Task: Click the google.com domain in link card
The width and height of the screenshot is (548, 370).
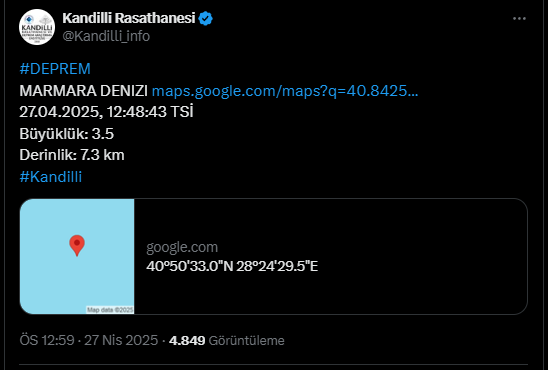Action: point(182,247)
